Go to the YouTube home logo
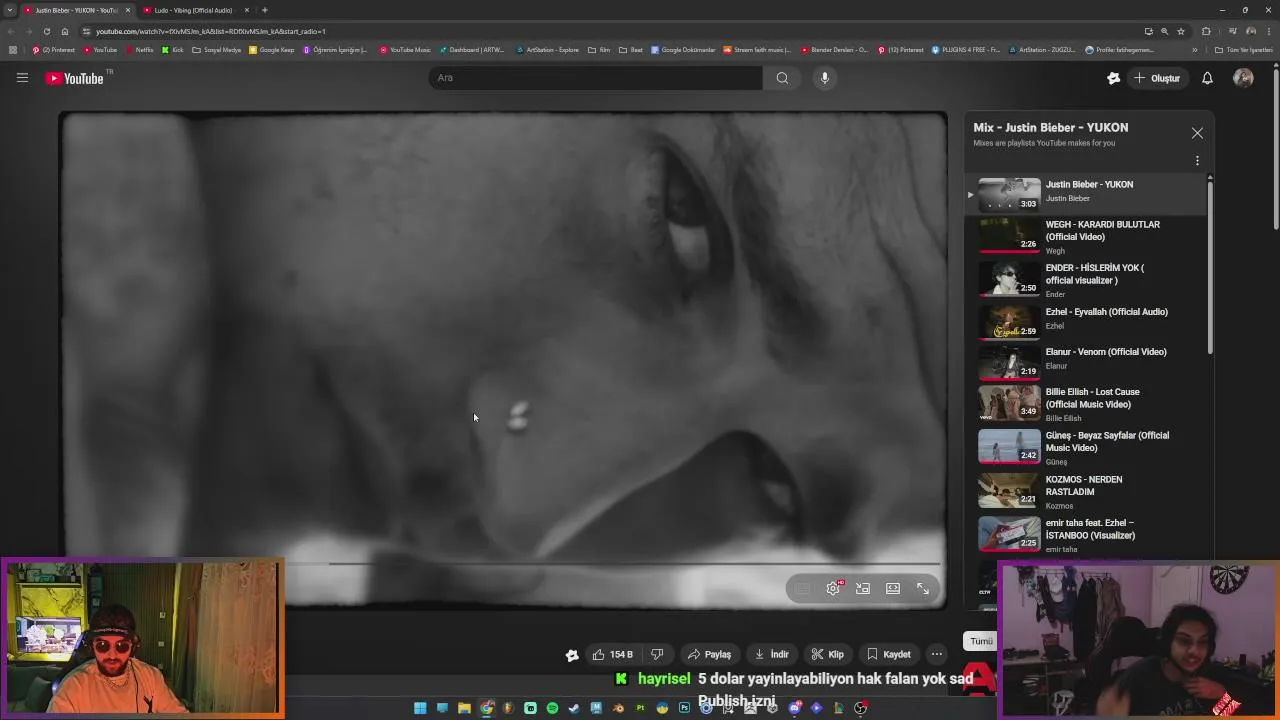 75,78
